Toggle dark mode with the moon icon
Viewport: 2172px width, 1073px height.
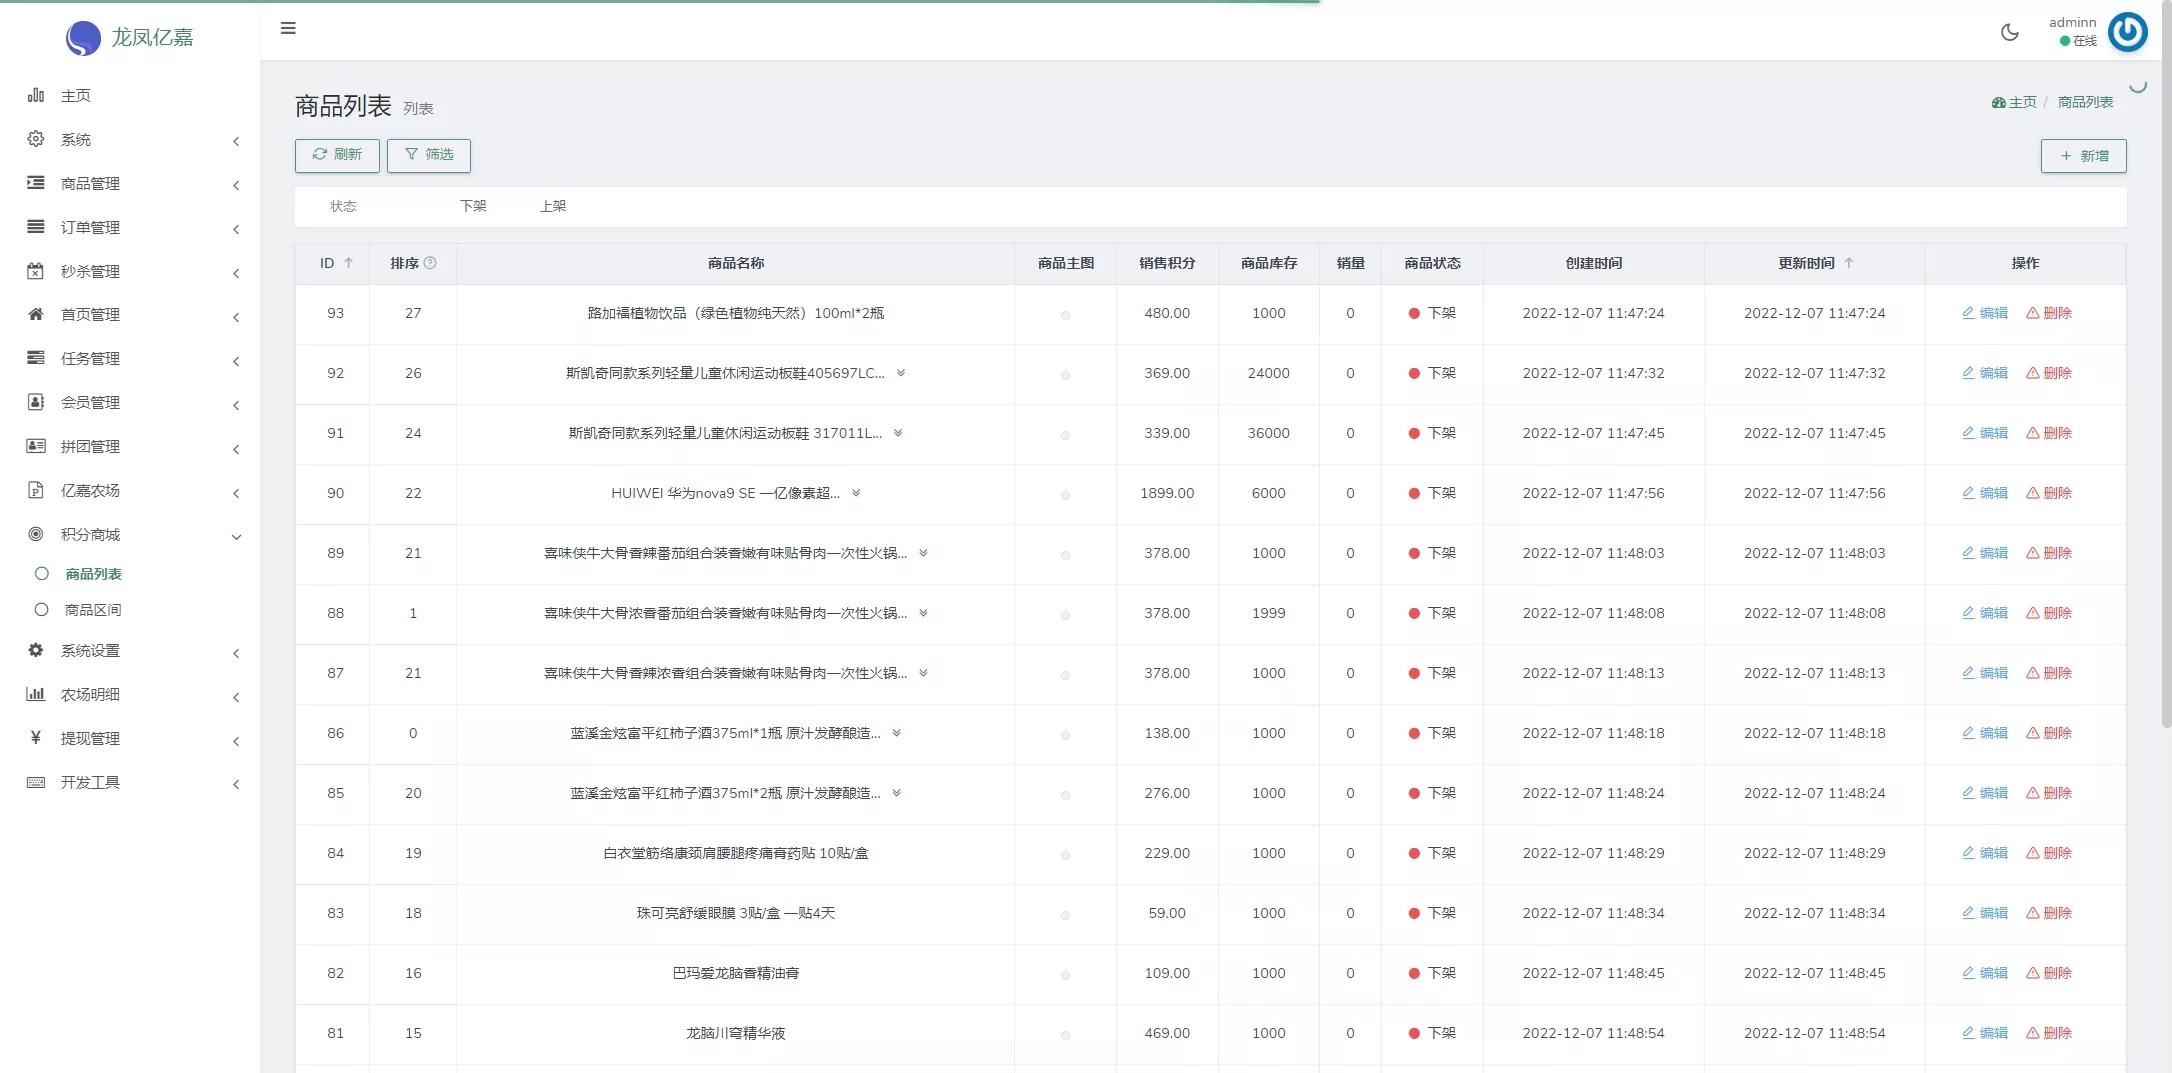coord(2009,32)
